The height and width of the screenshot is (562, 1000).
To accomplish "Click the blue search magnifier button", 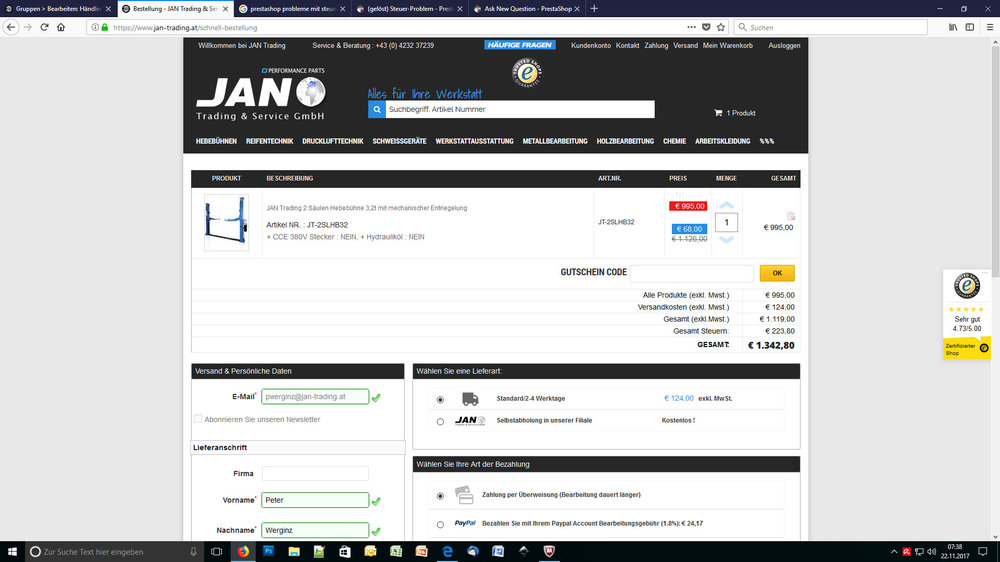I will click(x=377, y=110).
